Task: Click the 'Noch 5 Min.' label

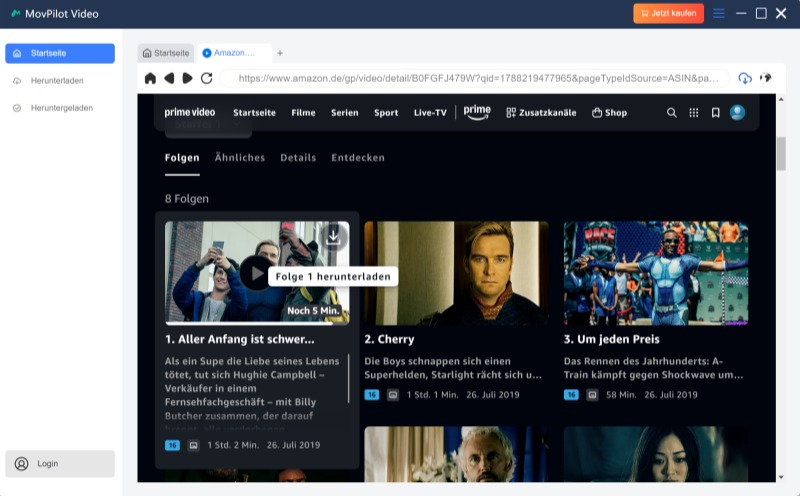Action: coord(313,310)
